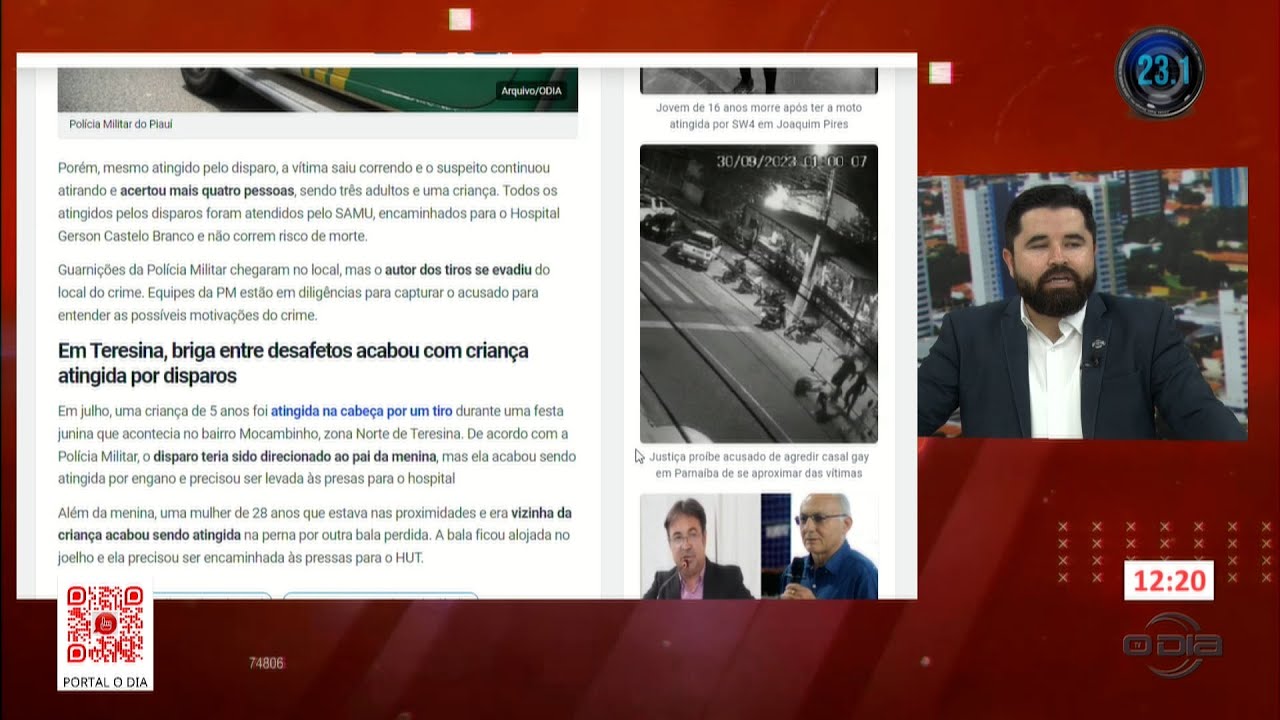The image size is (1280, 720).
Task: Open 'Justiça proíbe acusado de agredir casal gay' article
Action: (759, 464)
